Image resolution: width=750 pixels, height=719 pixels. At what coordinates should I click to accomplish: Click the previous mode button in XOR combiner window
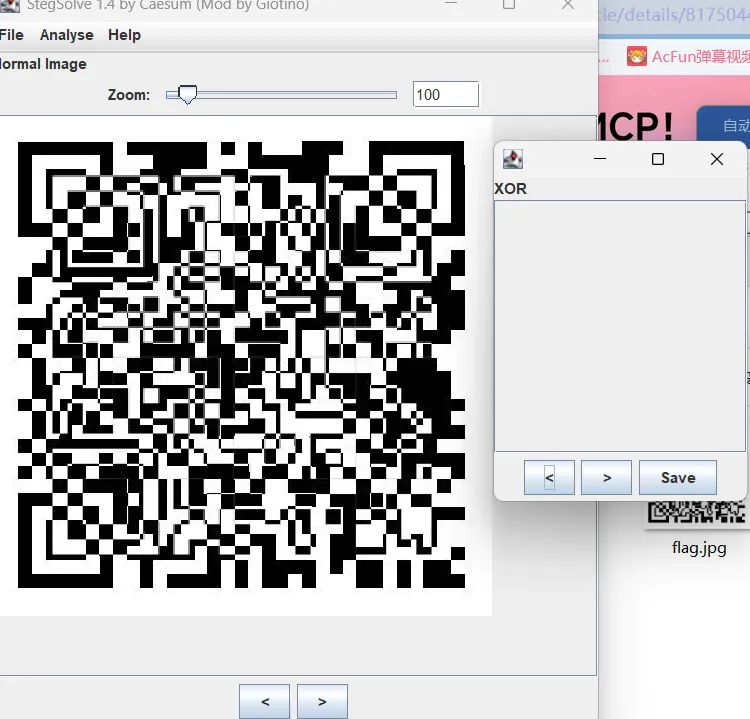click(549, 477)
